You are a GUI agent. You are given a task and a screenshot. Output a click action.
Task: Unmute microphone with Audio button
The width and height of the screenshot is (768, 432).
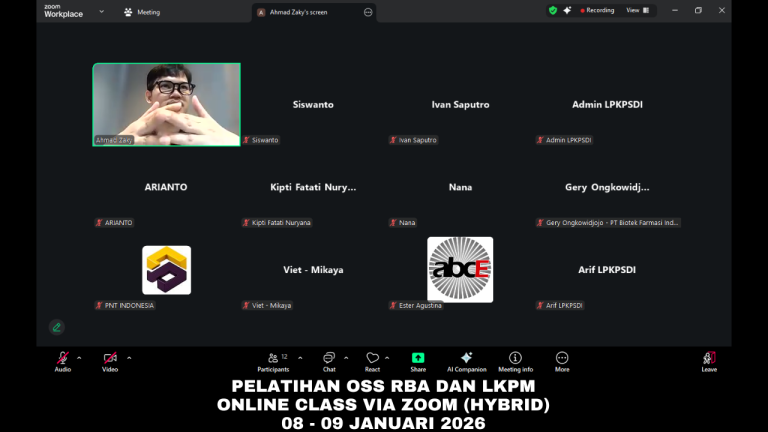(63, 362)
